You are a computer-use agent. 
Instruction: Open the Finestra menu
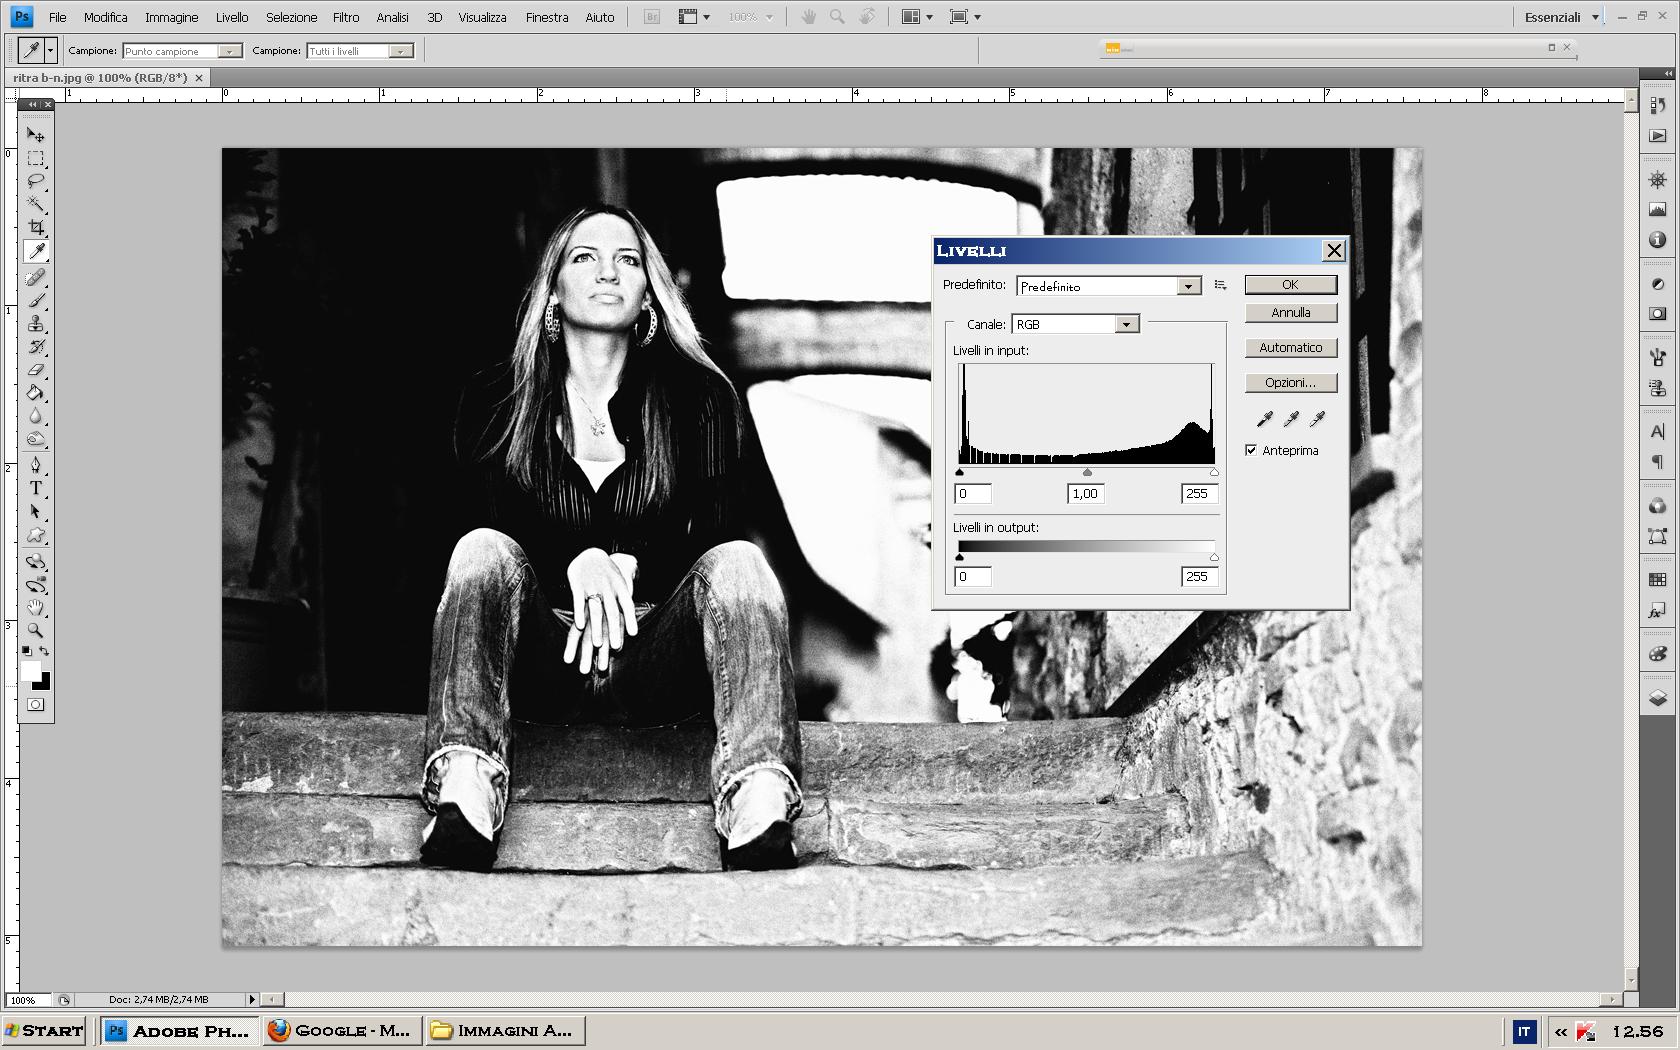click(547, 17)
